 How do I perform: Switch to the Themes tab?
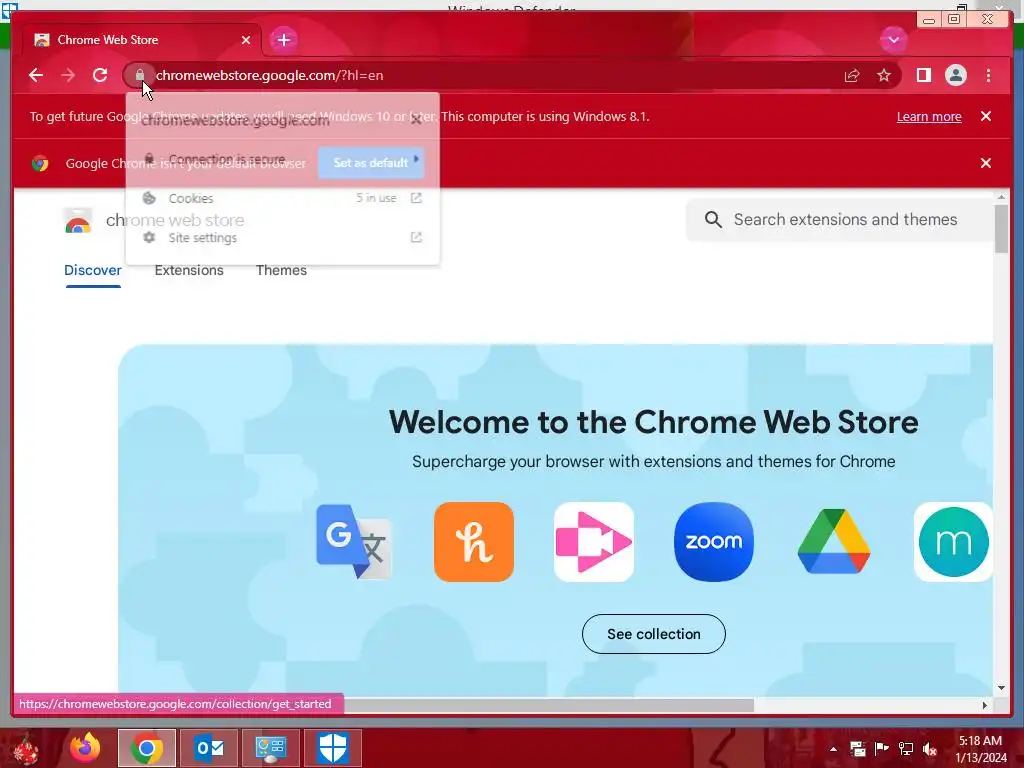click(x=281, y=270)
